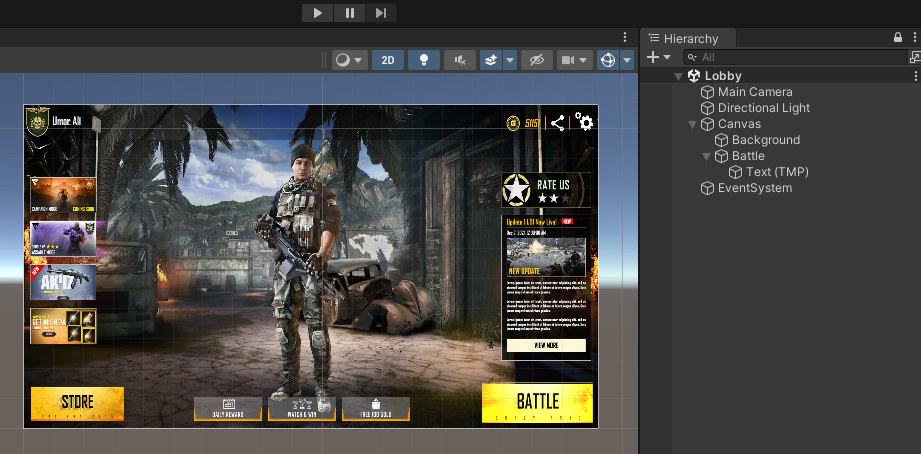Click the Daily Reward button in scene
The height and width of the screenshot is (454, 921).
click(x=228, y=409)
